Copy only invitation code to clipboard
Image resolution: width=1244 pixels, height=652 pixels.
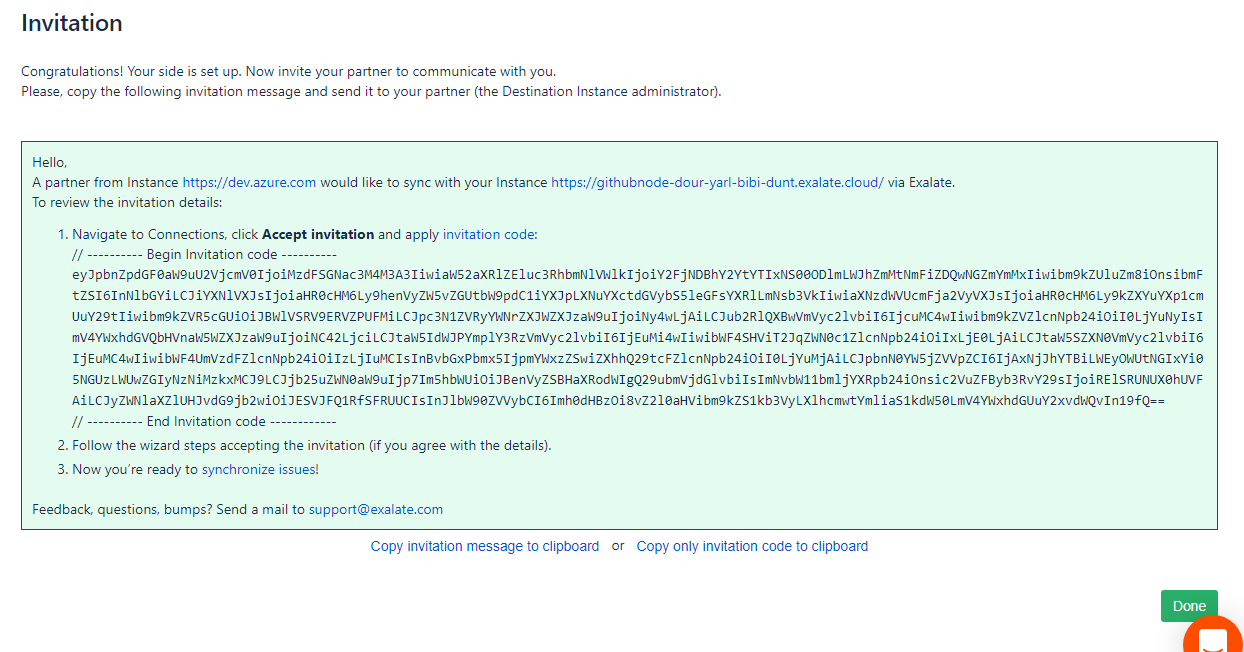point(752,546)
